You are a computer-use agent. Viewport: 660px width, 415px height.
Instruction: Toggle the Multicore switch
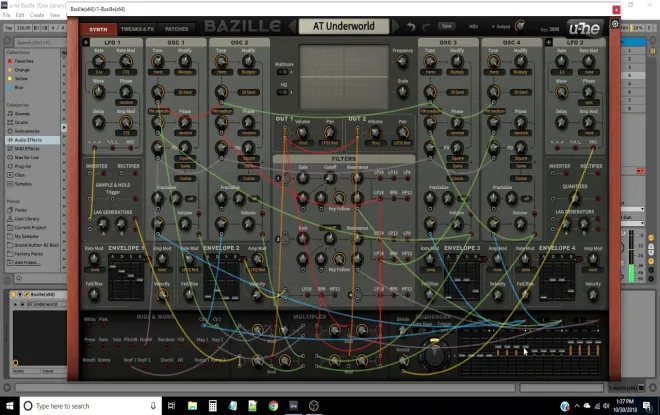(x=282, y=72)
